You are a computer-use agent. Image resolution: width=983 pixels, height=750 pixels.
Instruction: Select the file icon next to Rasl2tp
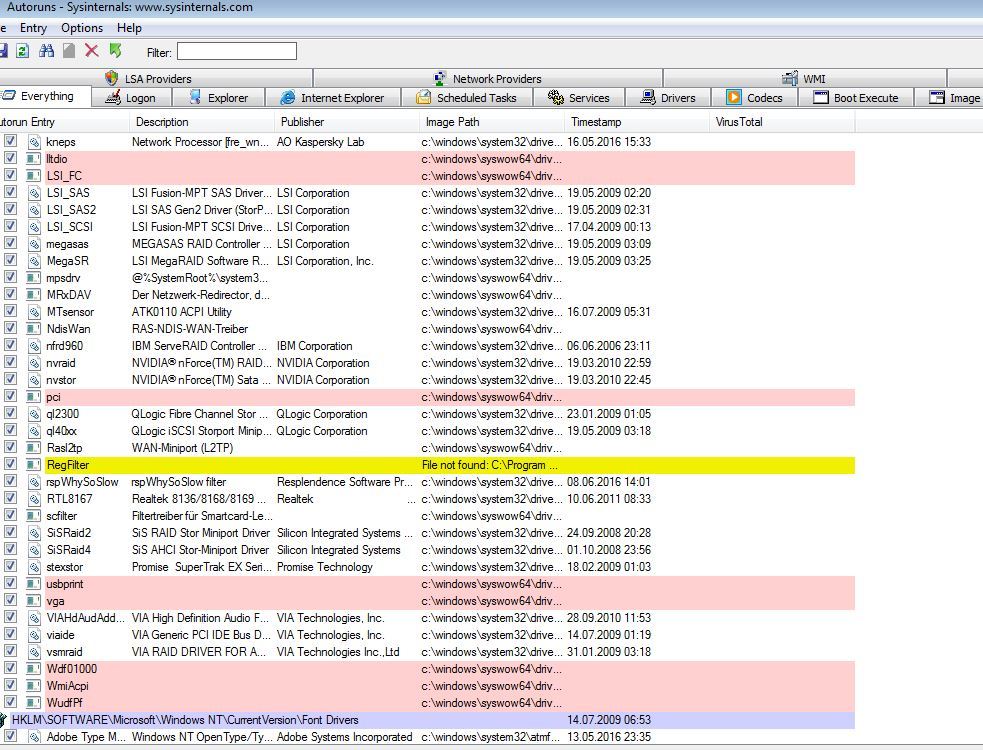coord(34,448)
